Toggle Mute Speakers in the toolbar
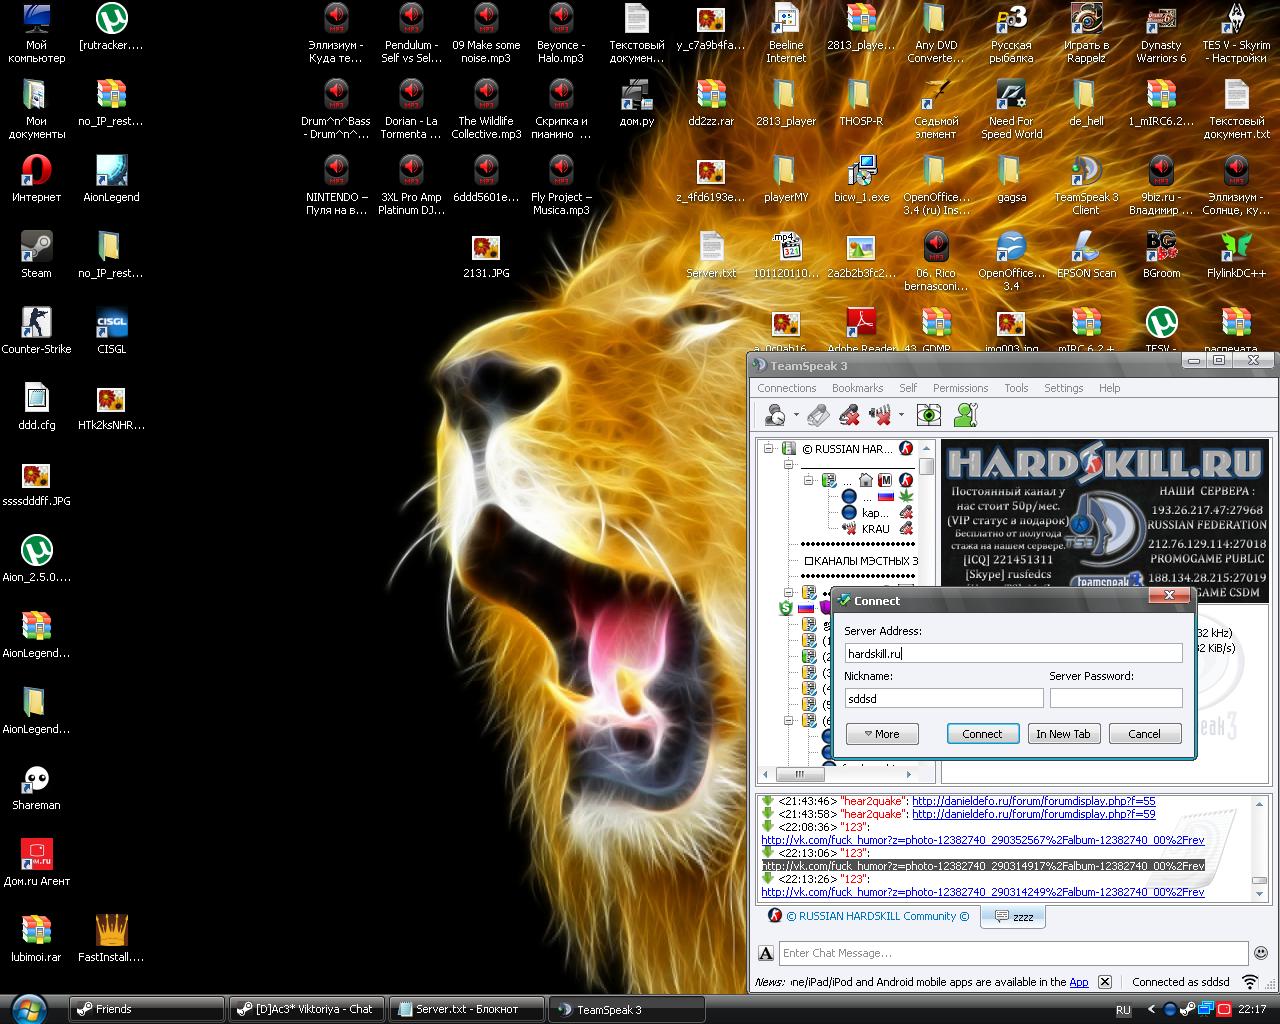Screen dimensions: 1280x1024 [880, 414]
